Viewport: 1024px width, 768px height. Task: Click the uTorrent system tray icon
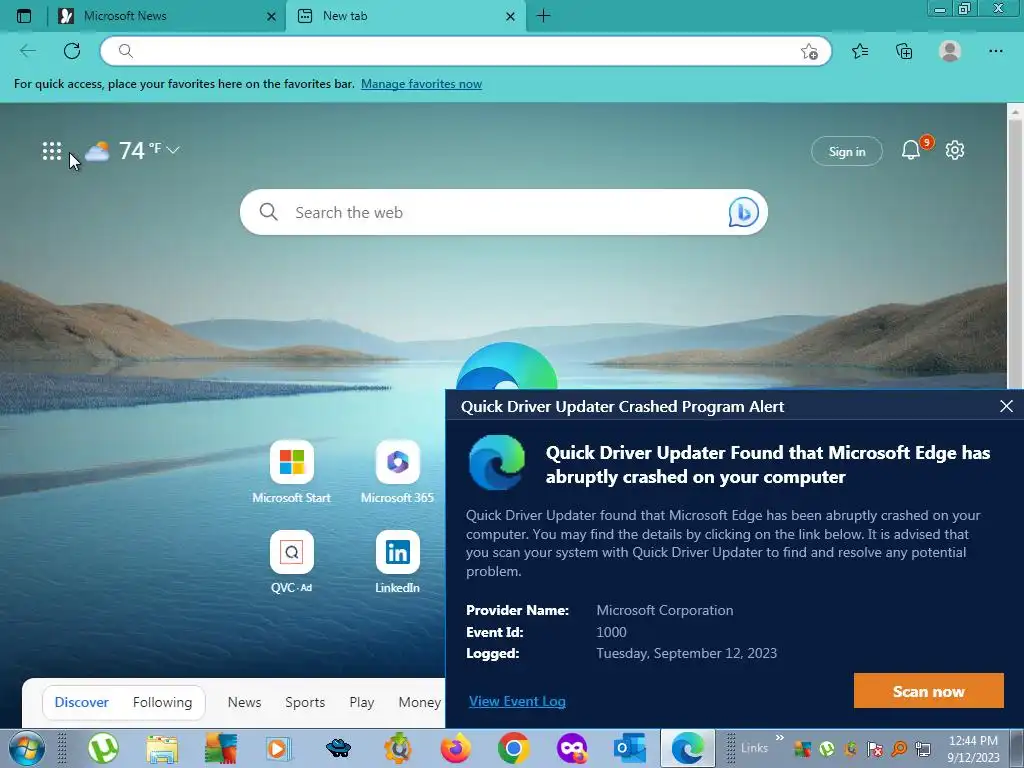tap(827, 749)
